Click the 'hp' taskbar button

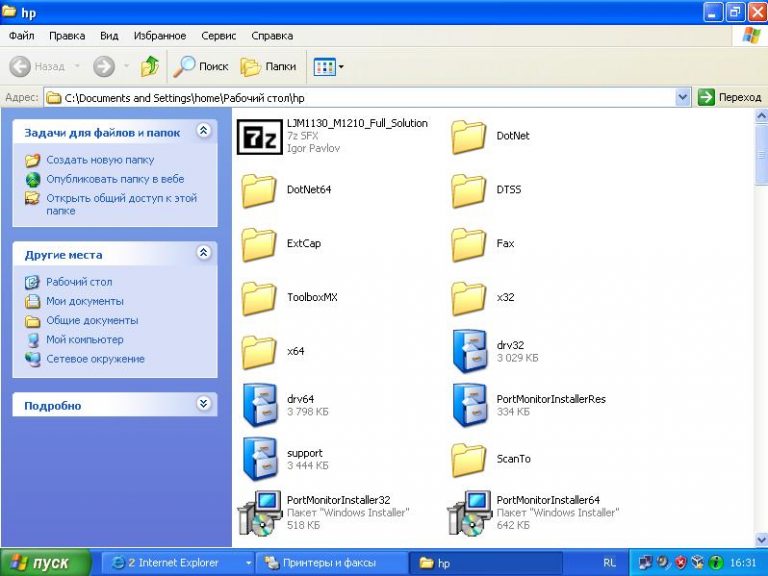pos(485,563)
